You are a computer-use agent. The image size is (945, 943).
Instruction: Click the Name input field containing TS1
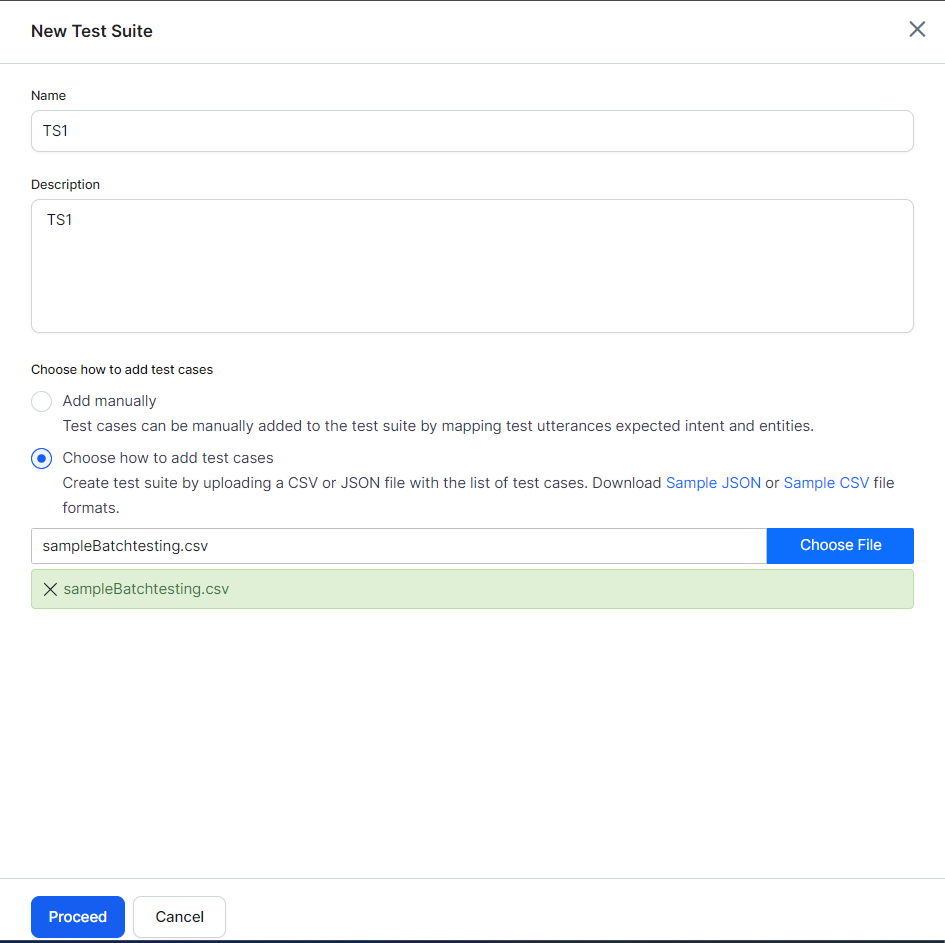(x=472, y=131)
